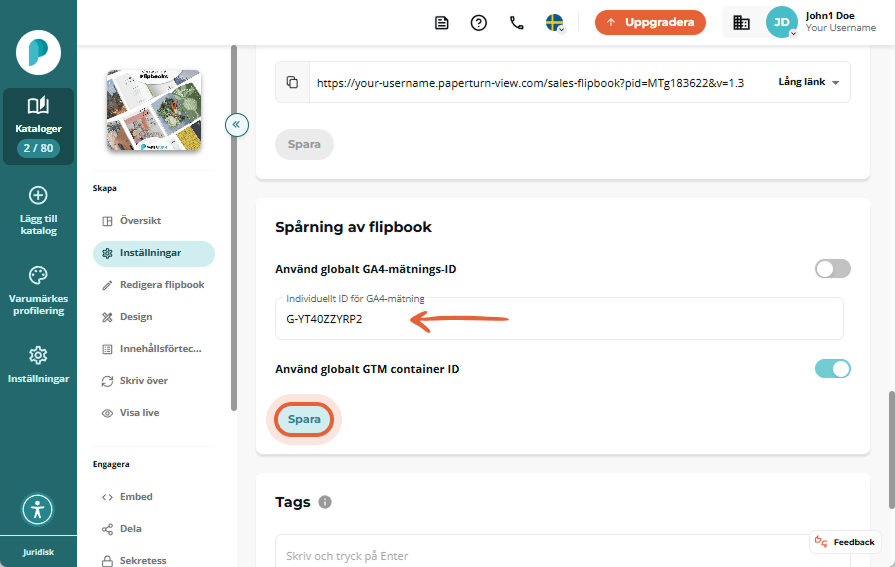895x567 pixels.
Task: Click the Engagera section label
Action: [111, 464]
